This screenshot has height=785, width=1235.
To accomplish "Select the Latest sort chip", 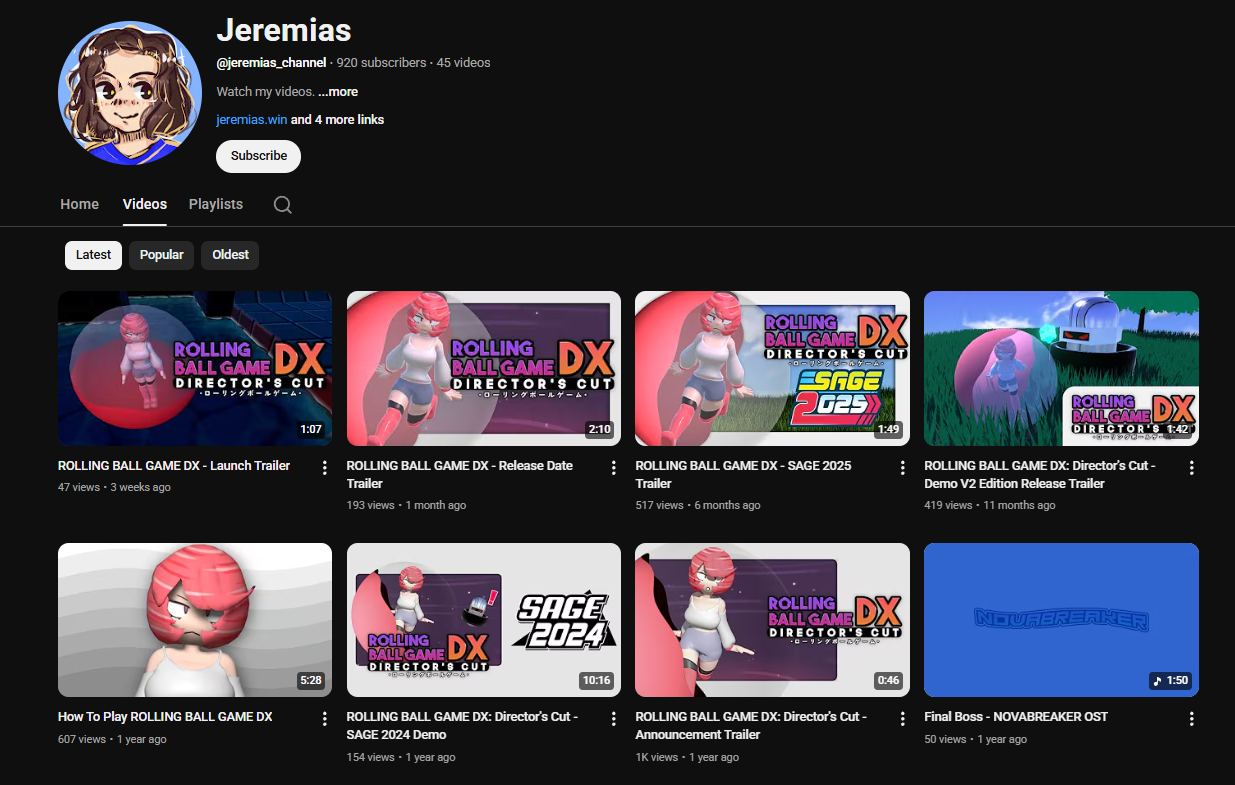I will [x=94, y=255].
